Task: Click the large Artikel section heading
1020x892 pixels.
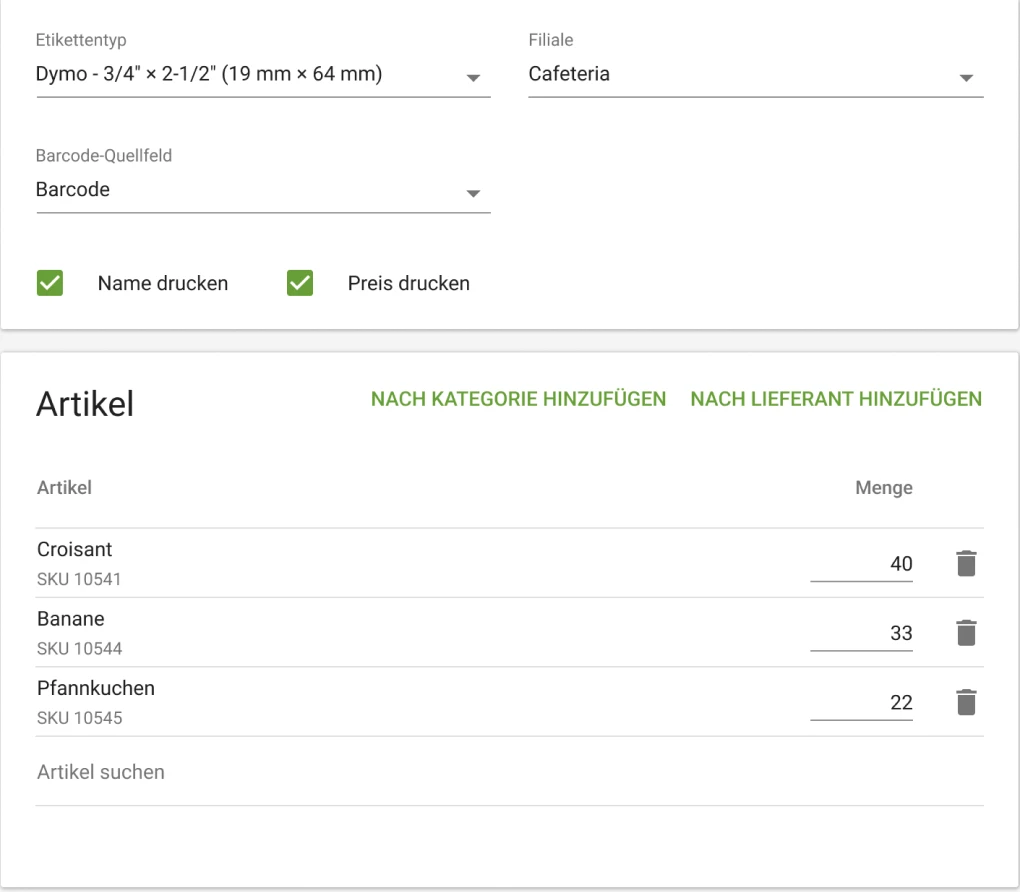Action: [x=85, y=403]
